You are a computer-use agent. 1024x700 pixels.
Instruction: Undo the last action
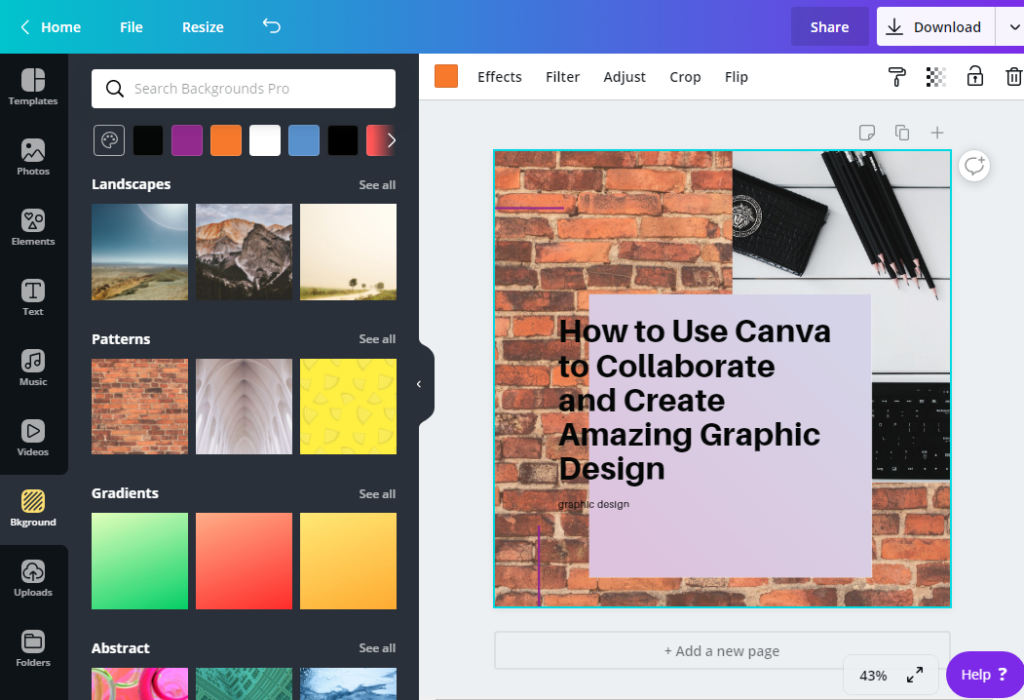click(x=270, y=27)
